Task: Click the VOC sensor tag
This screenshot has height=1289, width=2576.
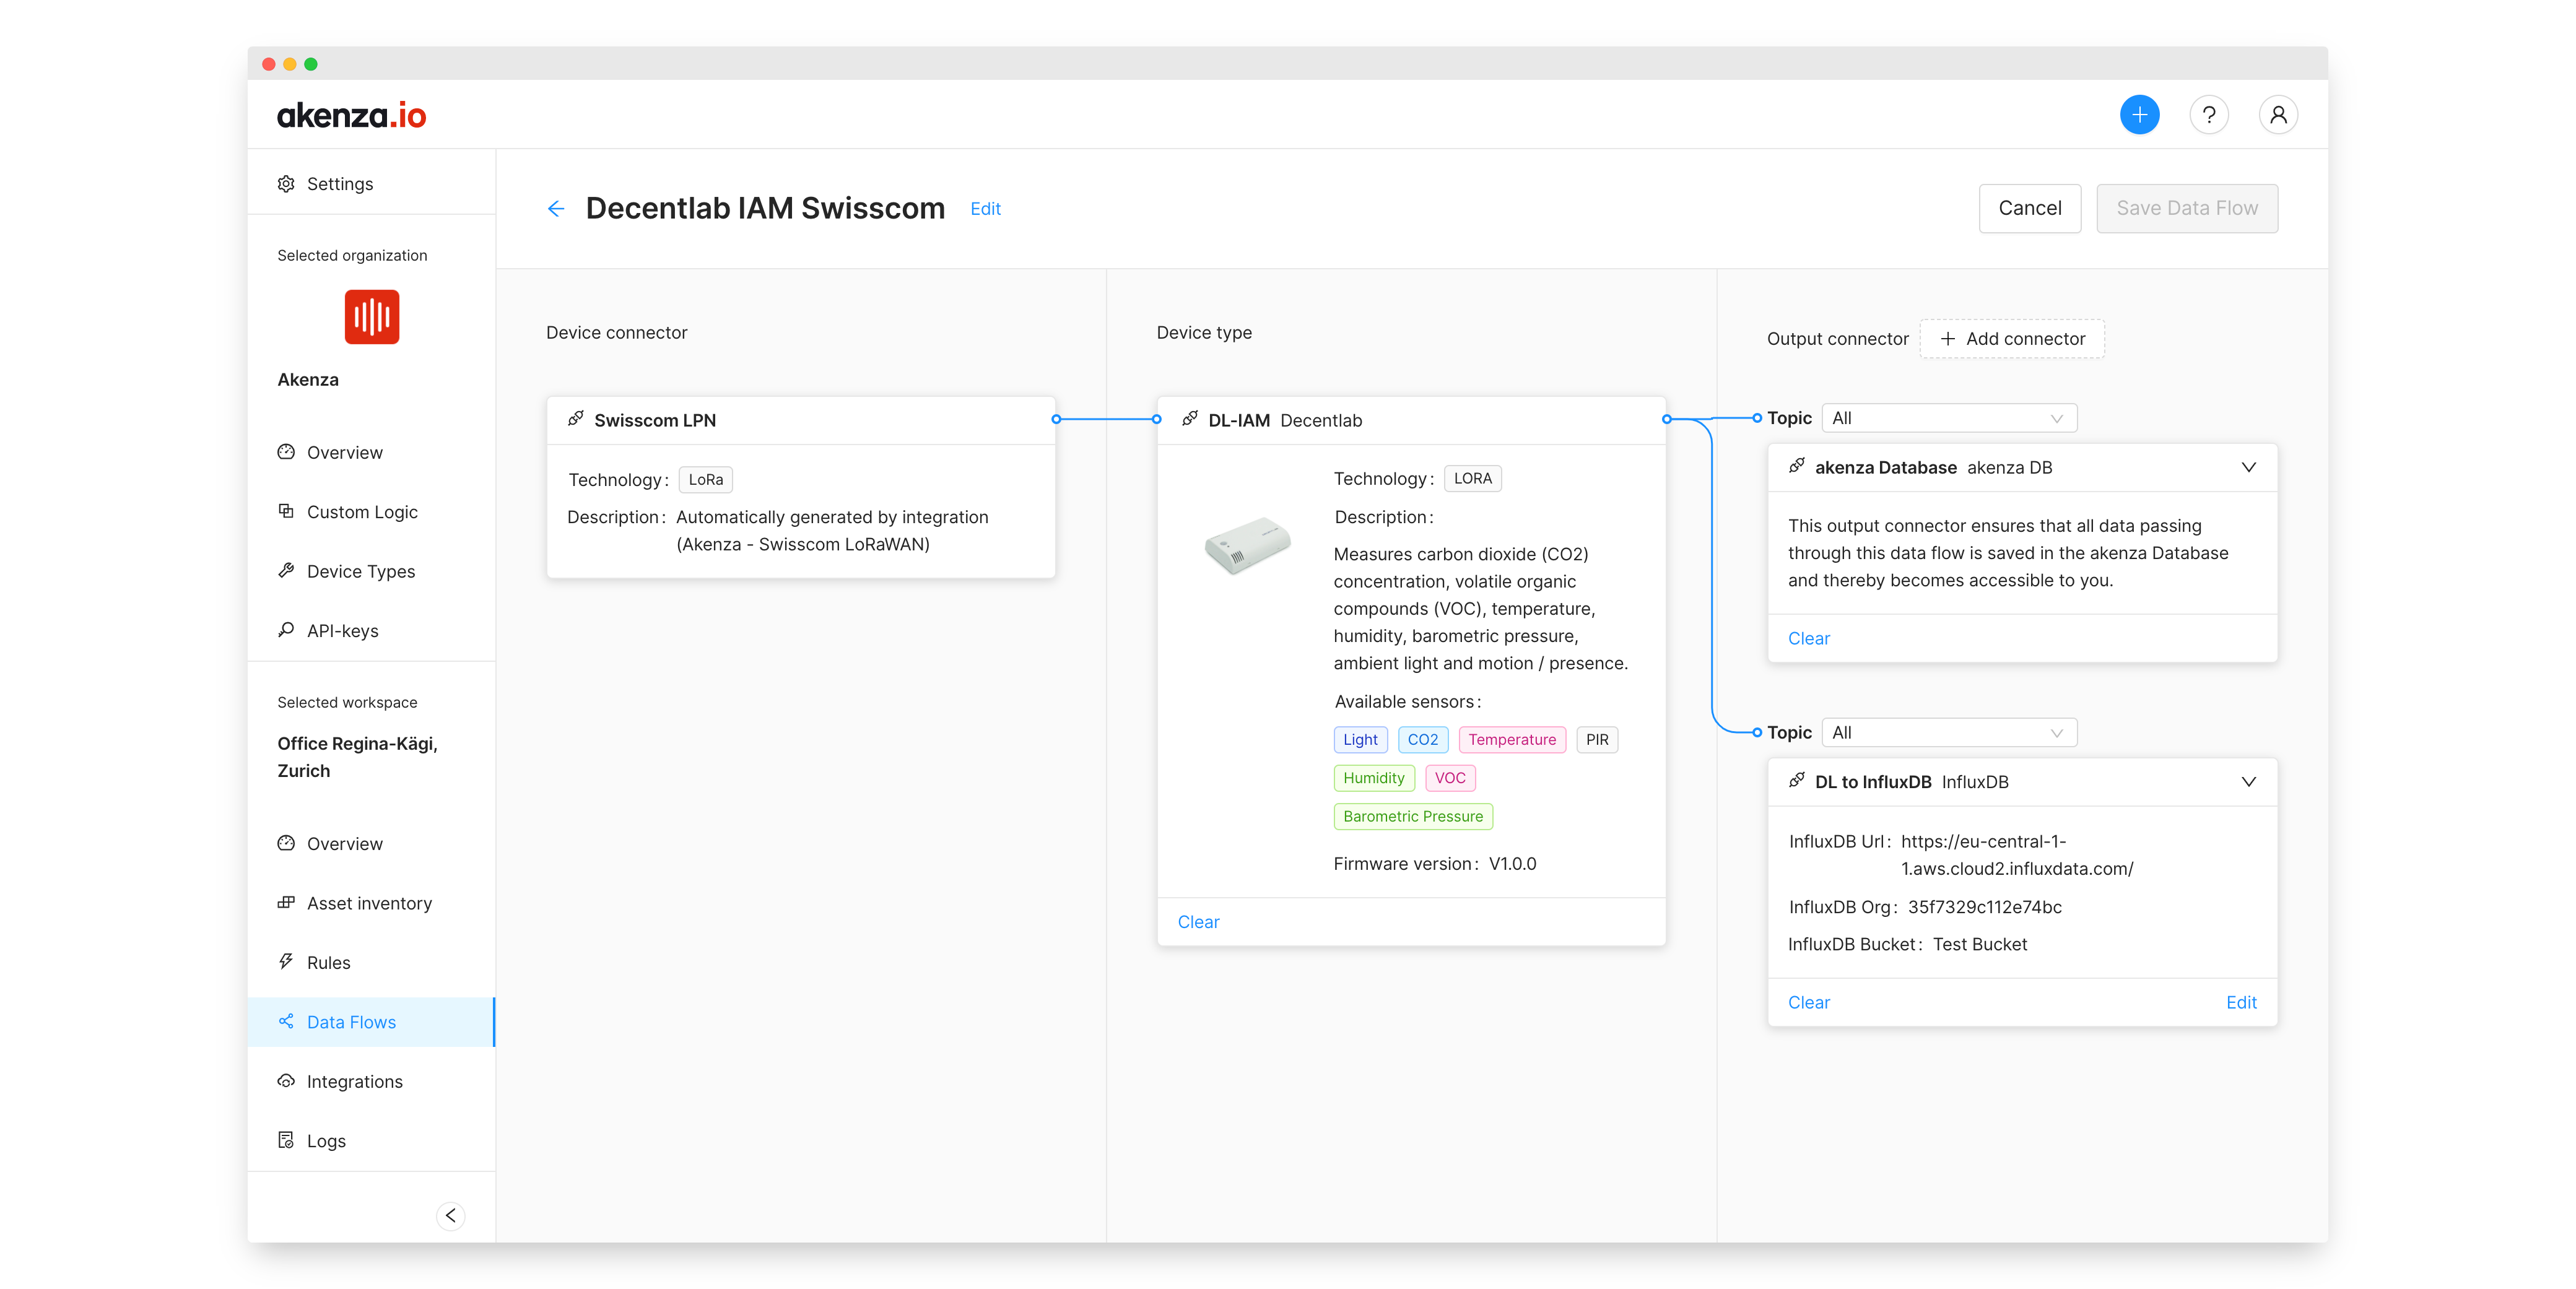Action: click(x=1450, y=778)
